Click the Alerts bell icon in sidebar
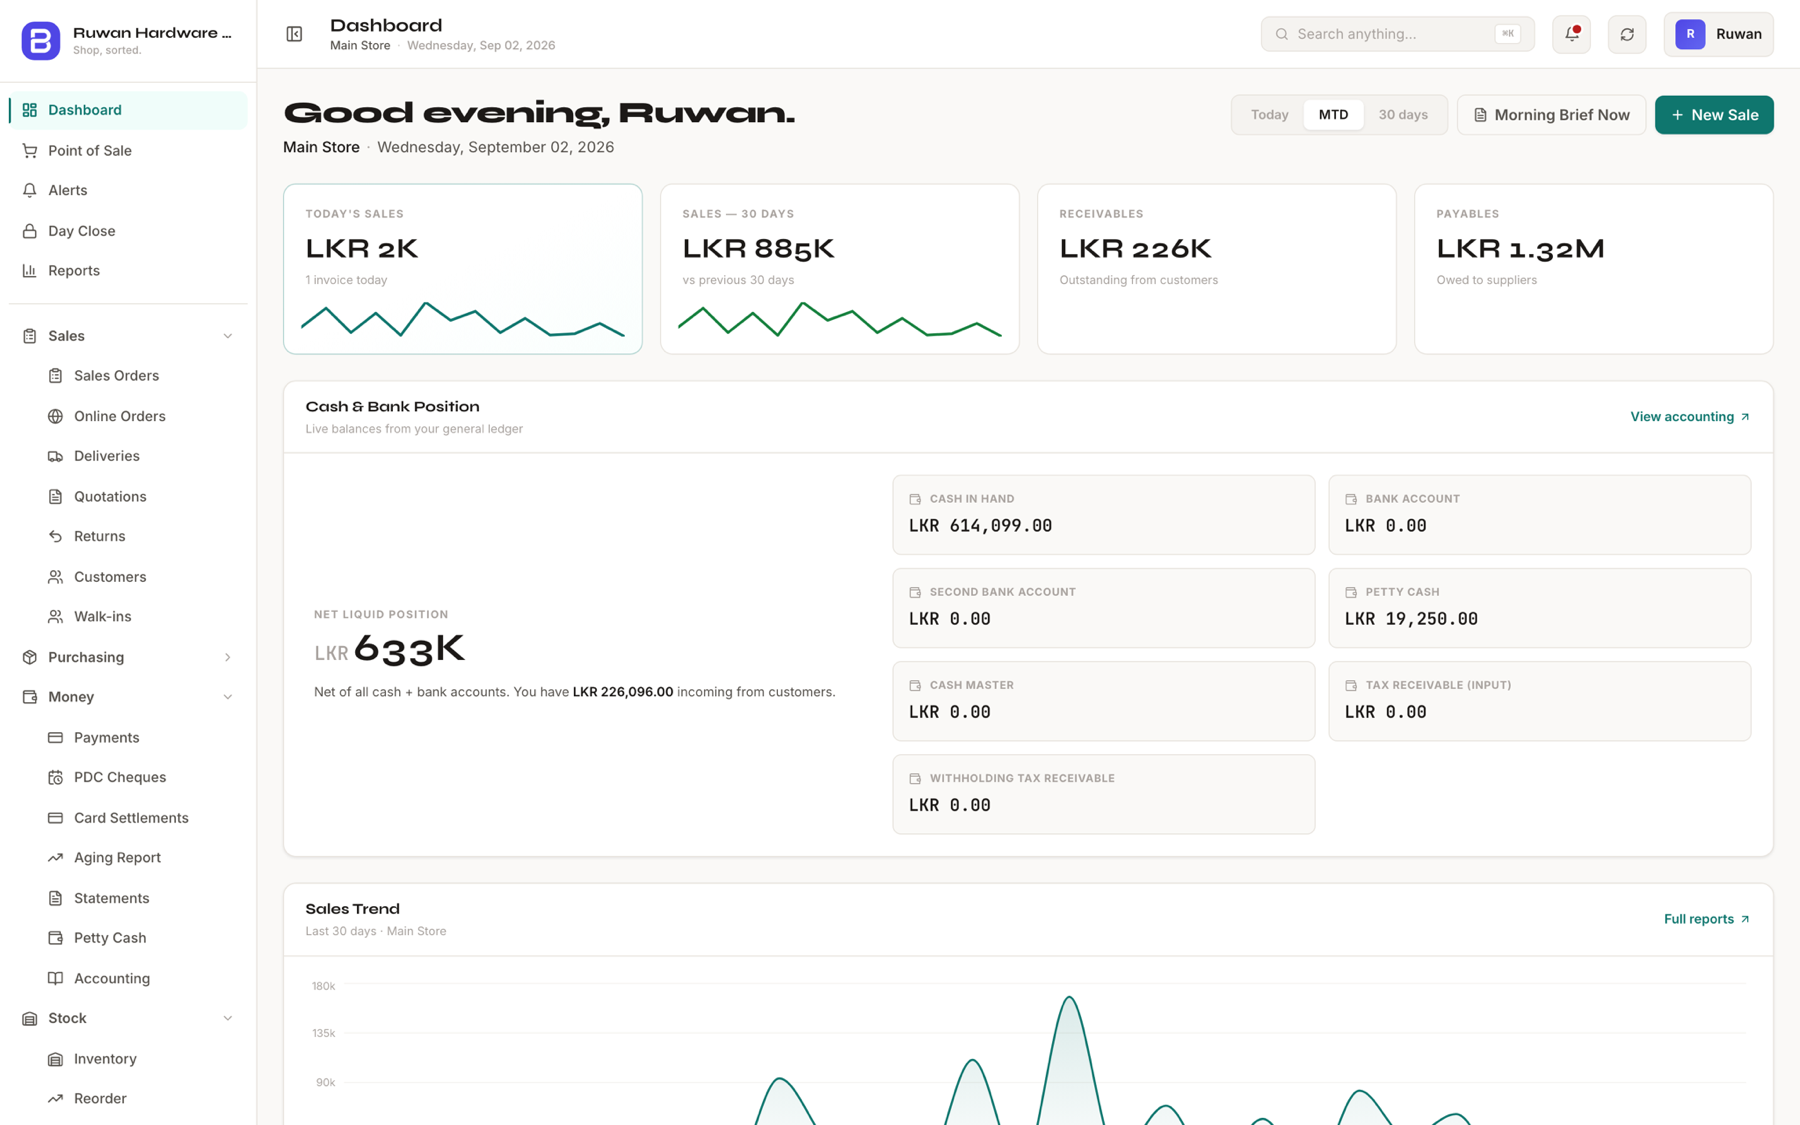Viewport: 1800px width, 1125px height. (30, 190)
